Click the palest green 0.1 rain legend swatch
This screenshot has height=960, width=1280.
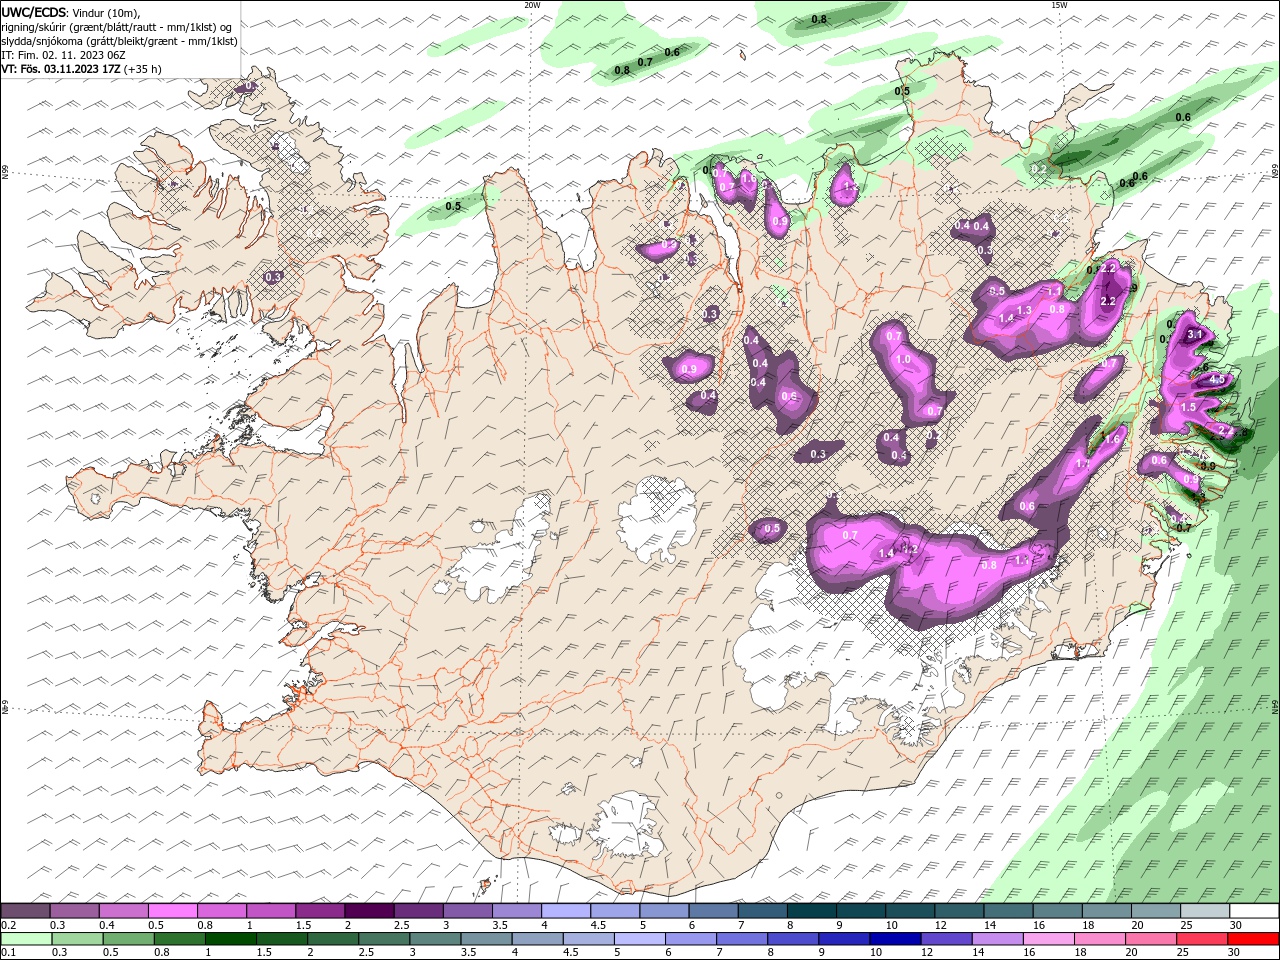pos(26,939)
